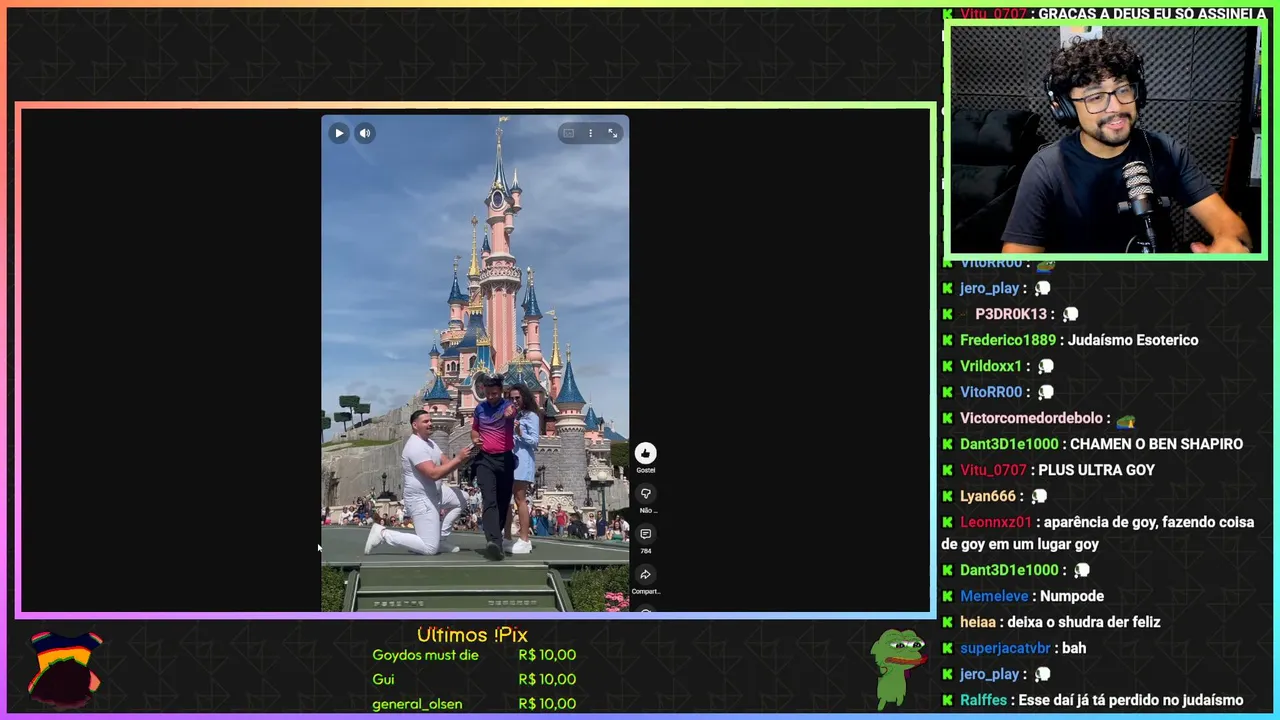Click the rainbow shirt logo overlay

[64, 668]
